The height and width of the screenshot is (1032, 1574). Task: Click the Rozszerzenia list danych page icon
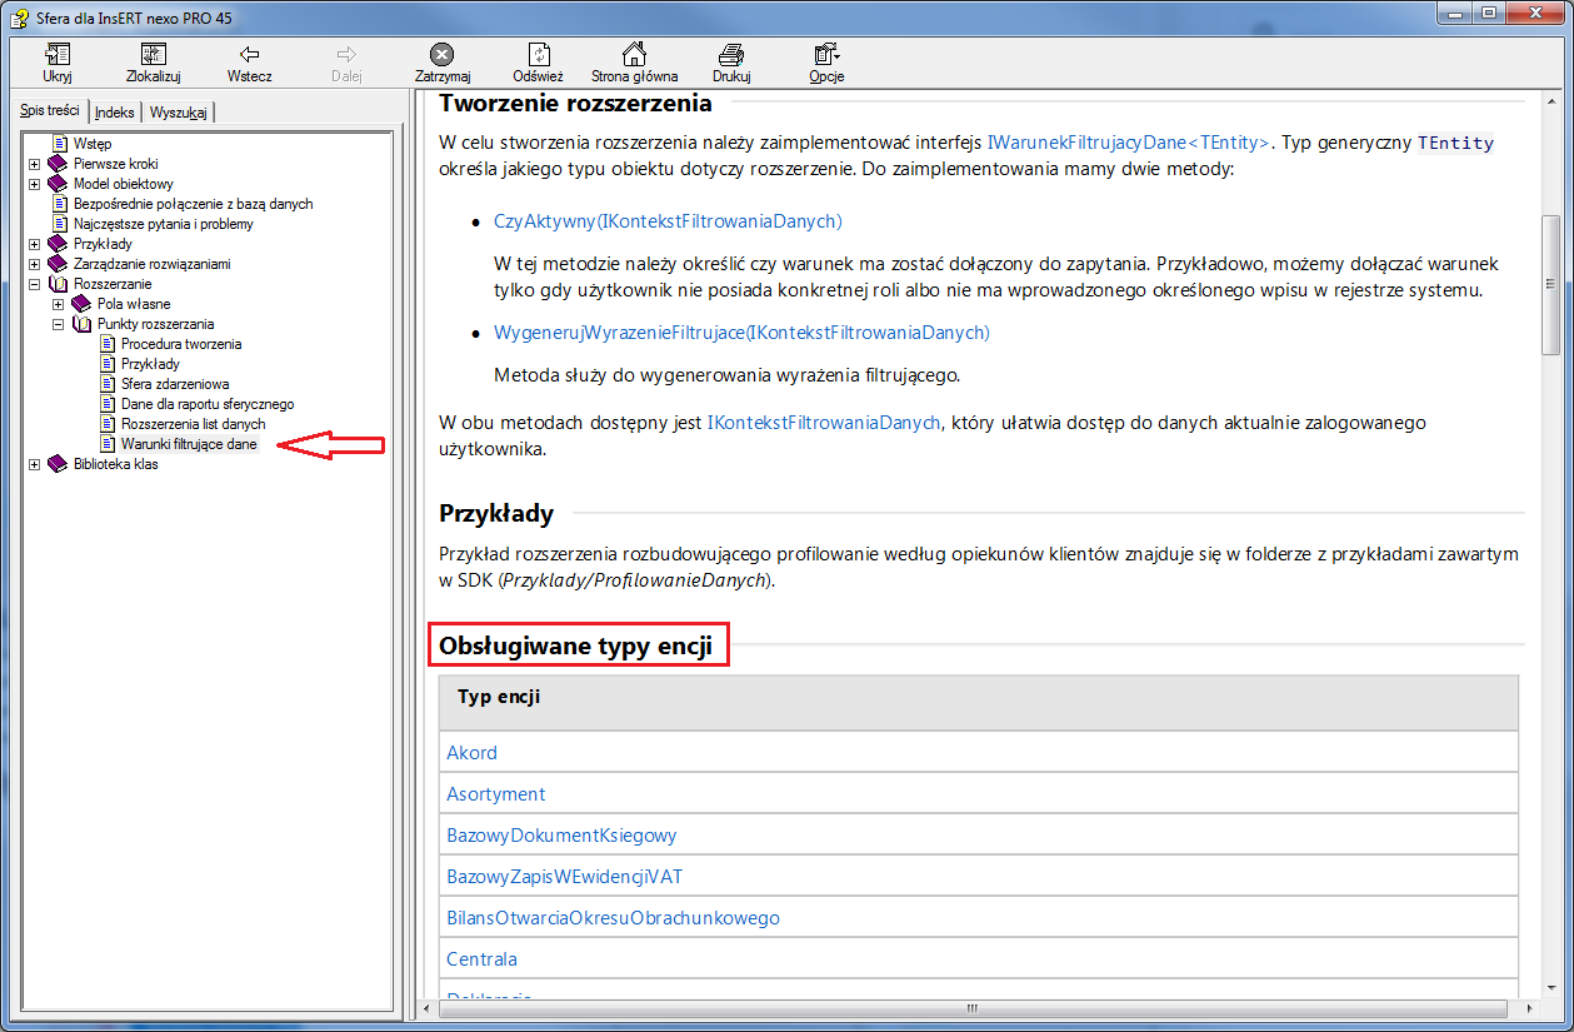pos(108,424)
